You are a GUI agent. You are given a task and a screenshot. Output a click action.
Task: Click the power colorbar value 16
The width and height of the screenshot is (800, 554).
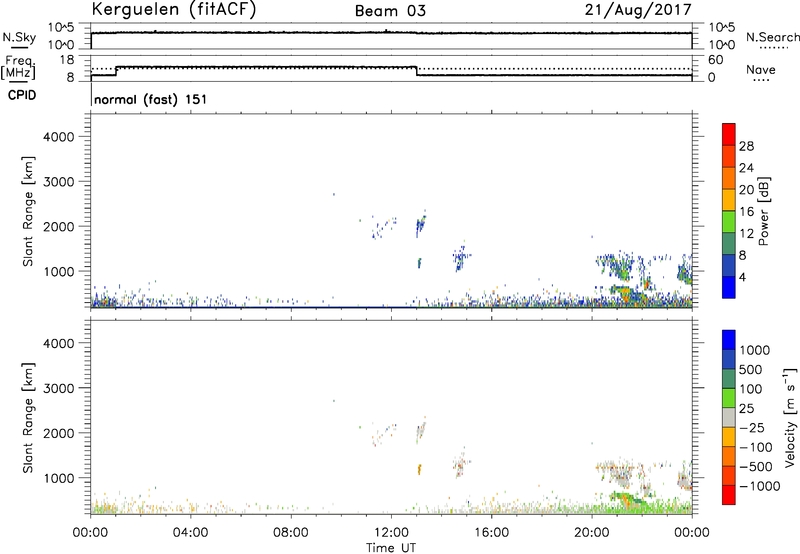pyautogui.click(x=746, y=212)
